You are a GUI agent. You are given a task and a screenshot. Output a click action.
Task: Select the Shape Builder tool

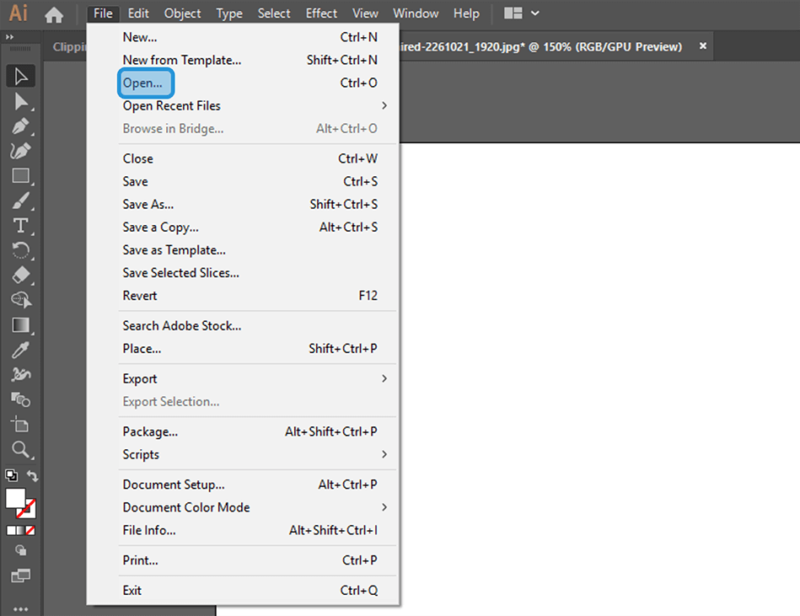[x=20, y=300]
